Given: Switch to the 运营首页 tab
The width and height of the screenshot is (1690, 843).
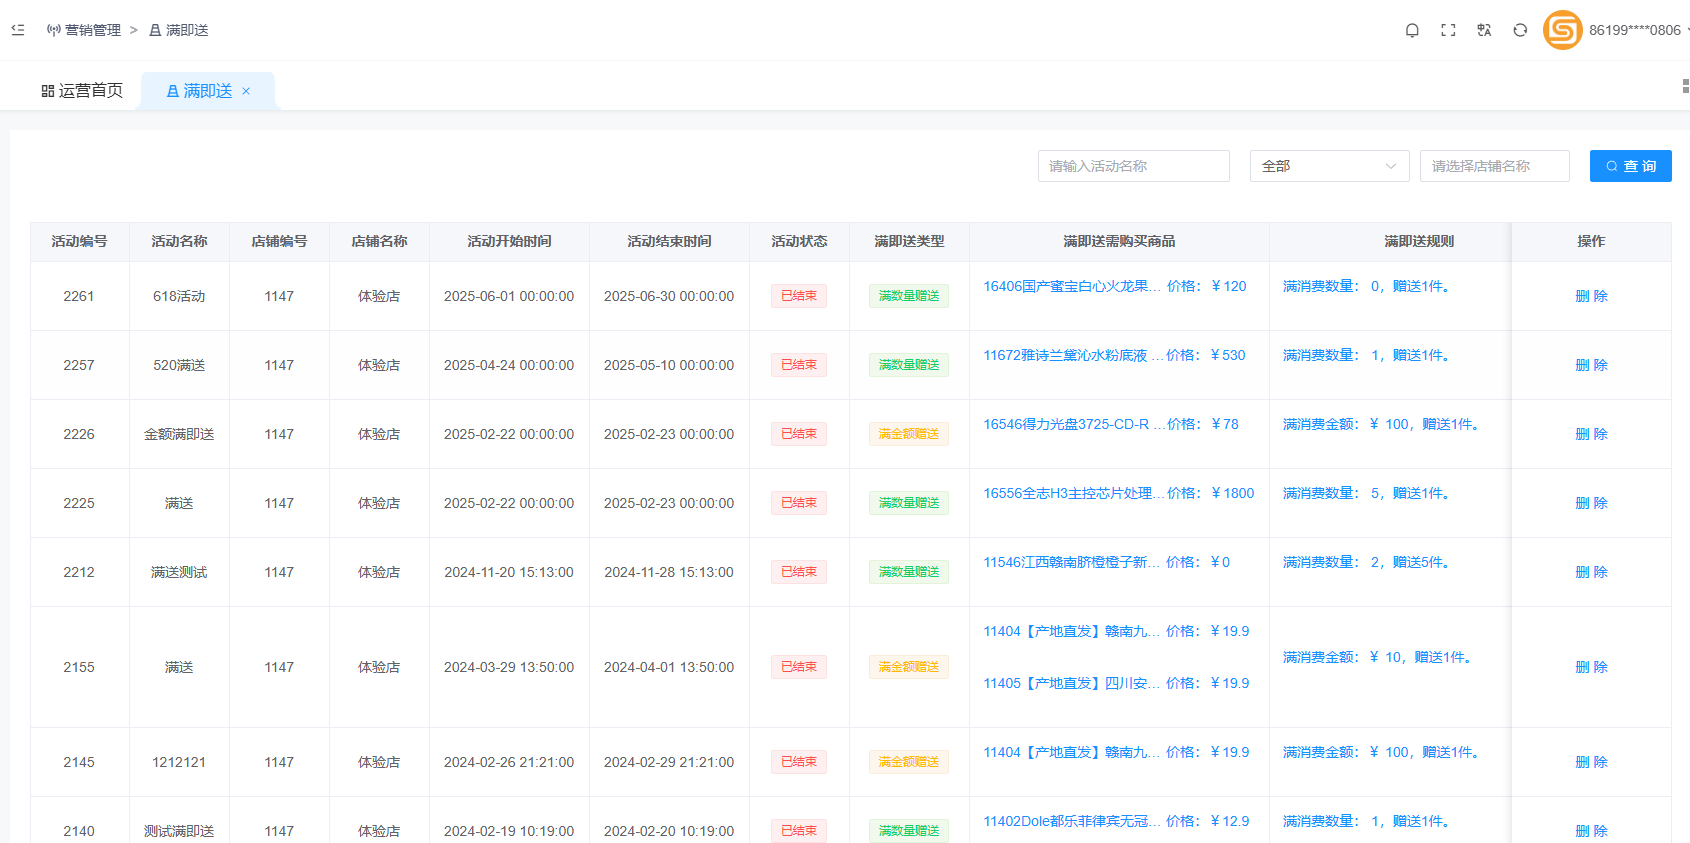Looking at the screenshot, I should [82, 91].
